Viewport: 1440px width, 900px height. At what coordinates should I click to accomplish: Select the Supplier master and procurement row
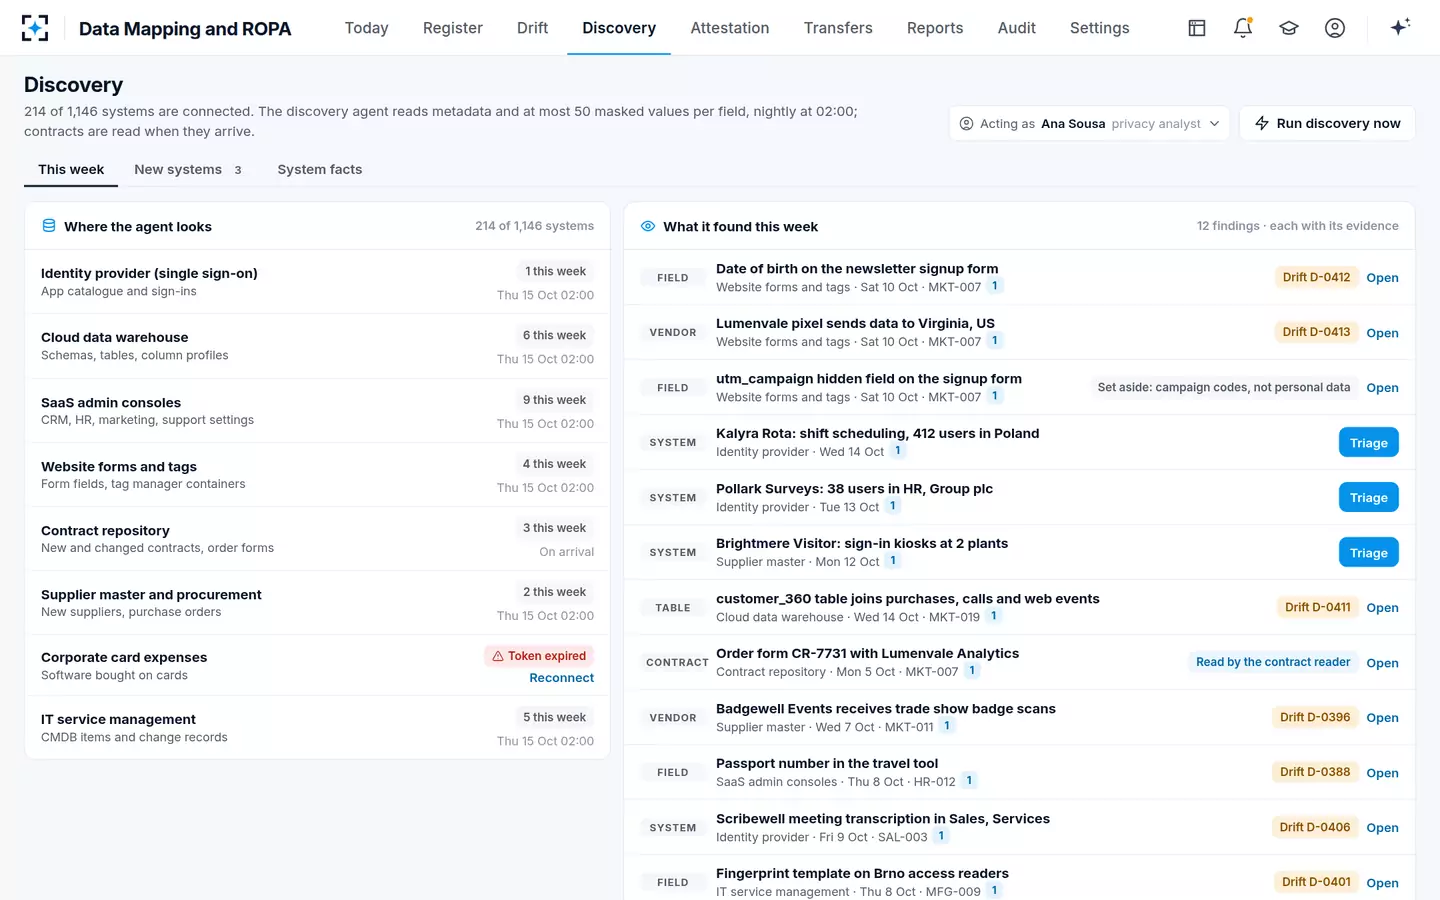[x=317, y=603]
